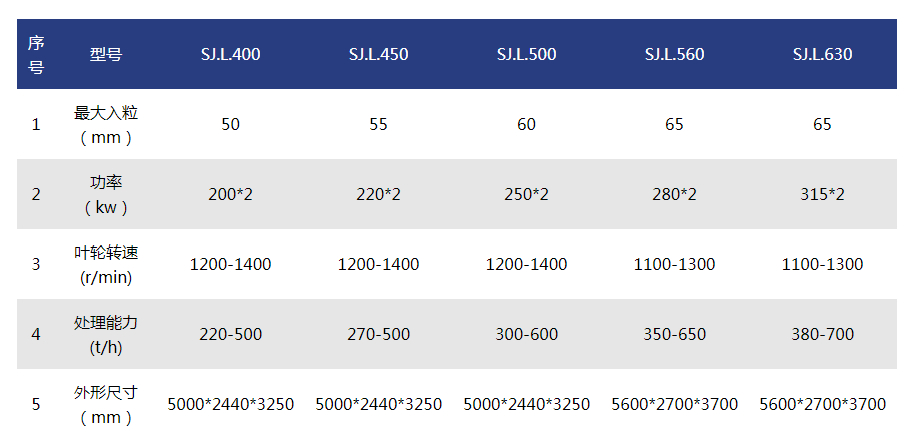Click the 叶轮转速 (r/min) row label

point(106,264)
